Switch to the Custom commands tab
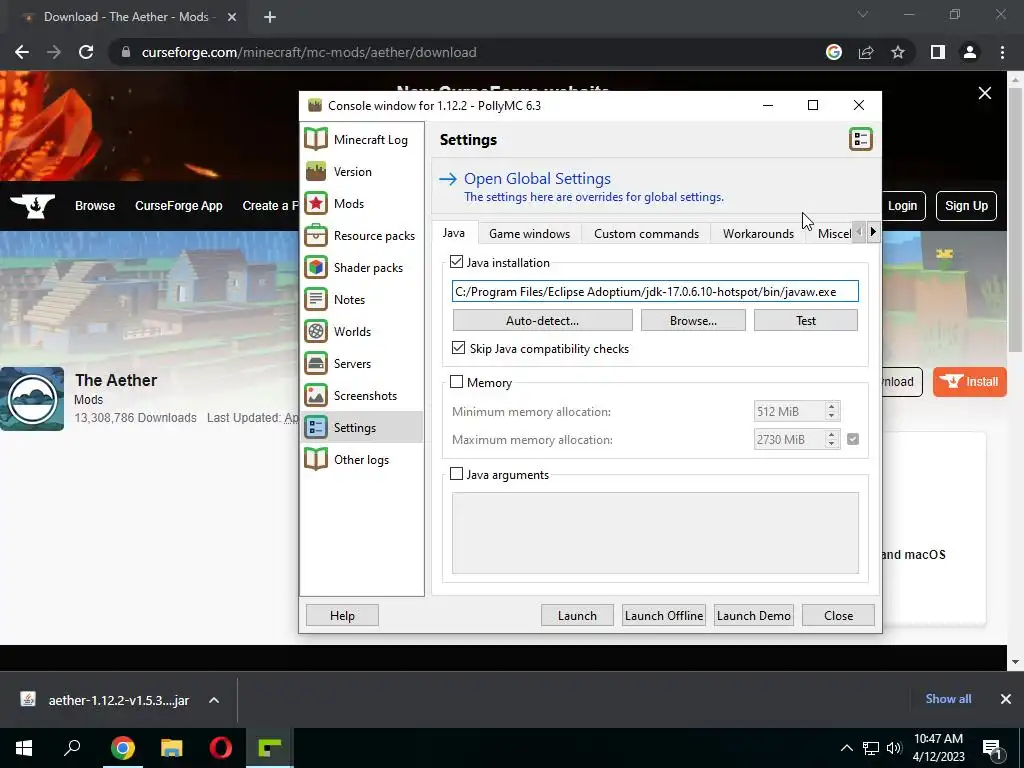This screenshot has height=768, width=1024. pyautogui.click(x=647, y=234)
